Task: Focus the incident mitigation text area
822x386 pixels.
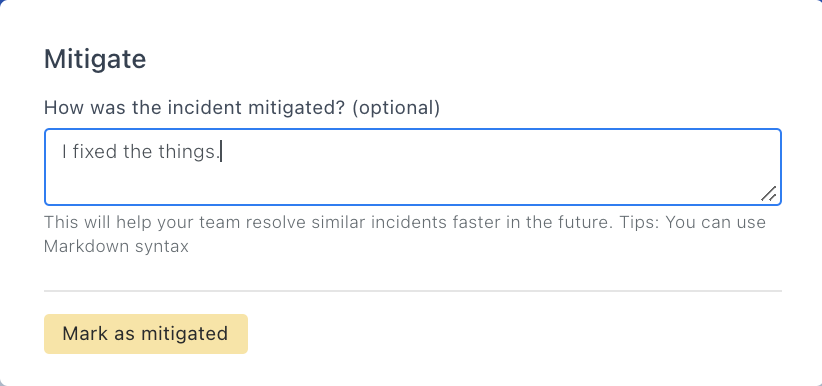Action: pyautogui.click(x=413, y=167)
